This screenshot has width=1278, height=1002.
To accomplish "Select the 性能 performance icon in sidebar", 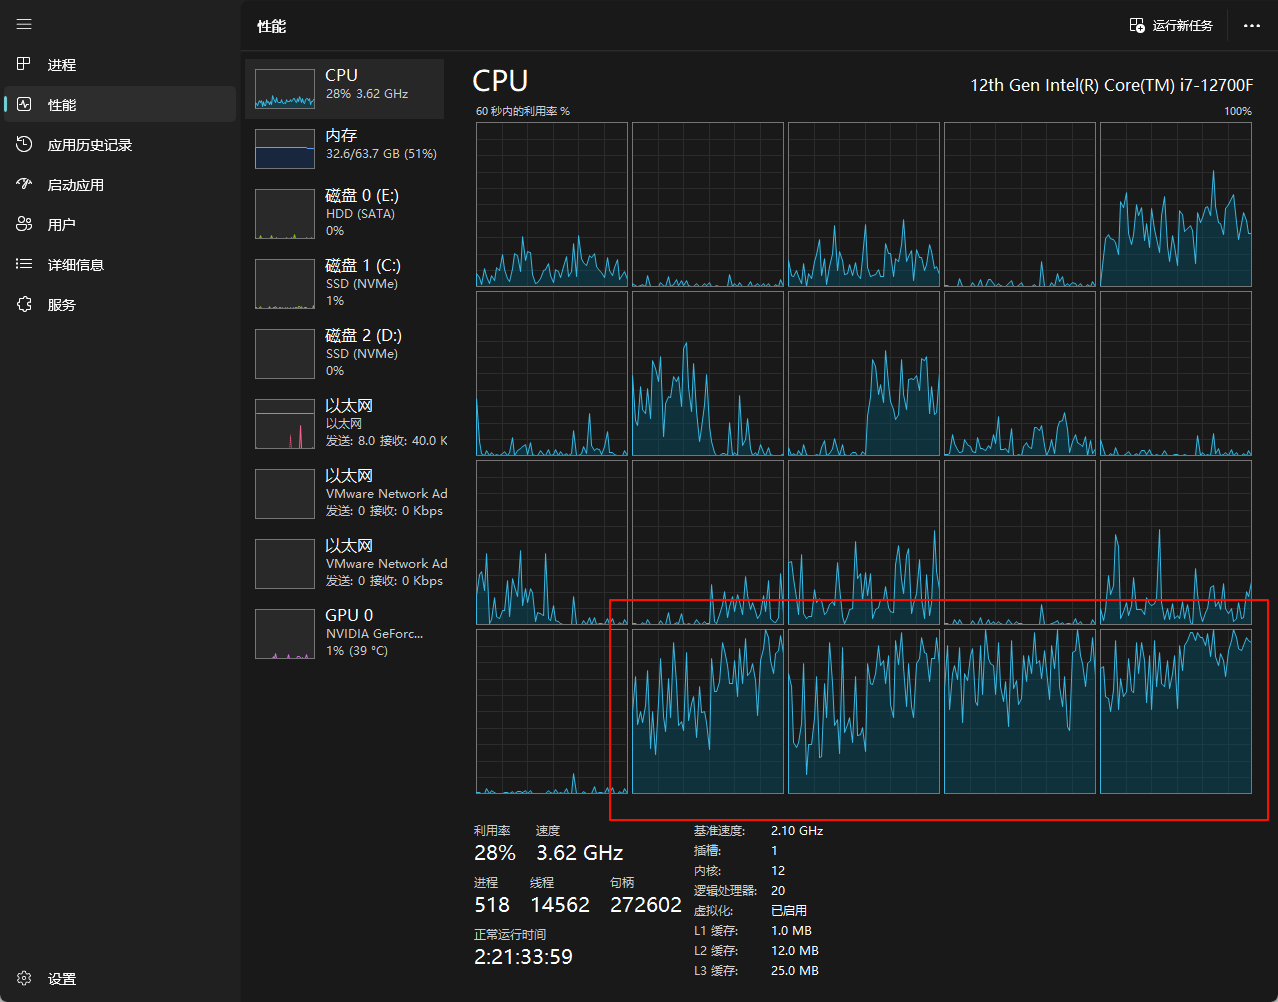I will pos(24,104).
